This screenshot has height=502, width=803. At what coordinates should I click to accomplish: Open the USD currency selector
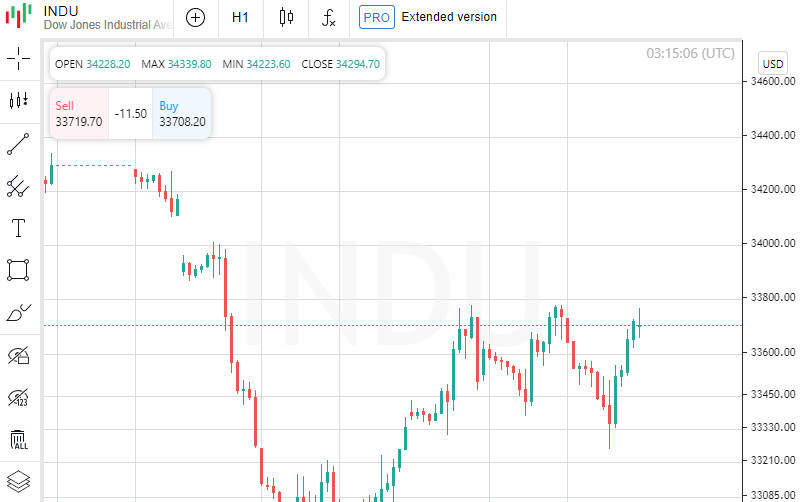pyautogui.click(x=773, y=63)
